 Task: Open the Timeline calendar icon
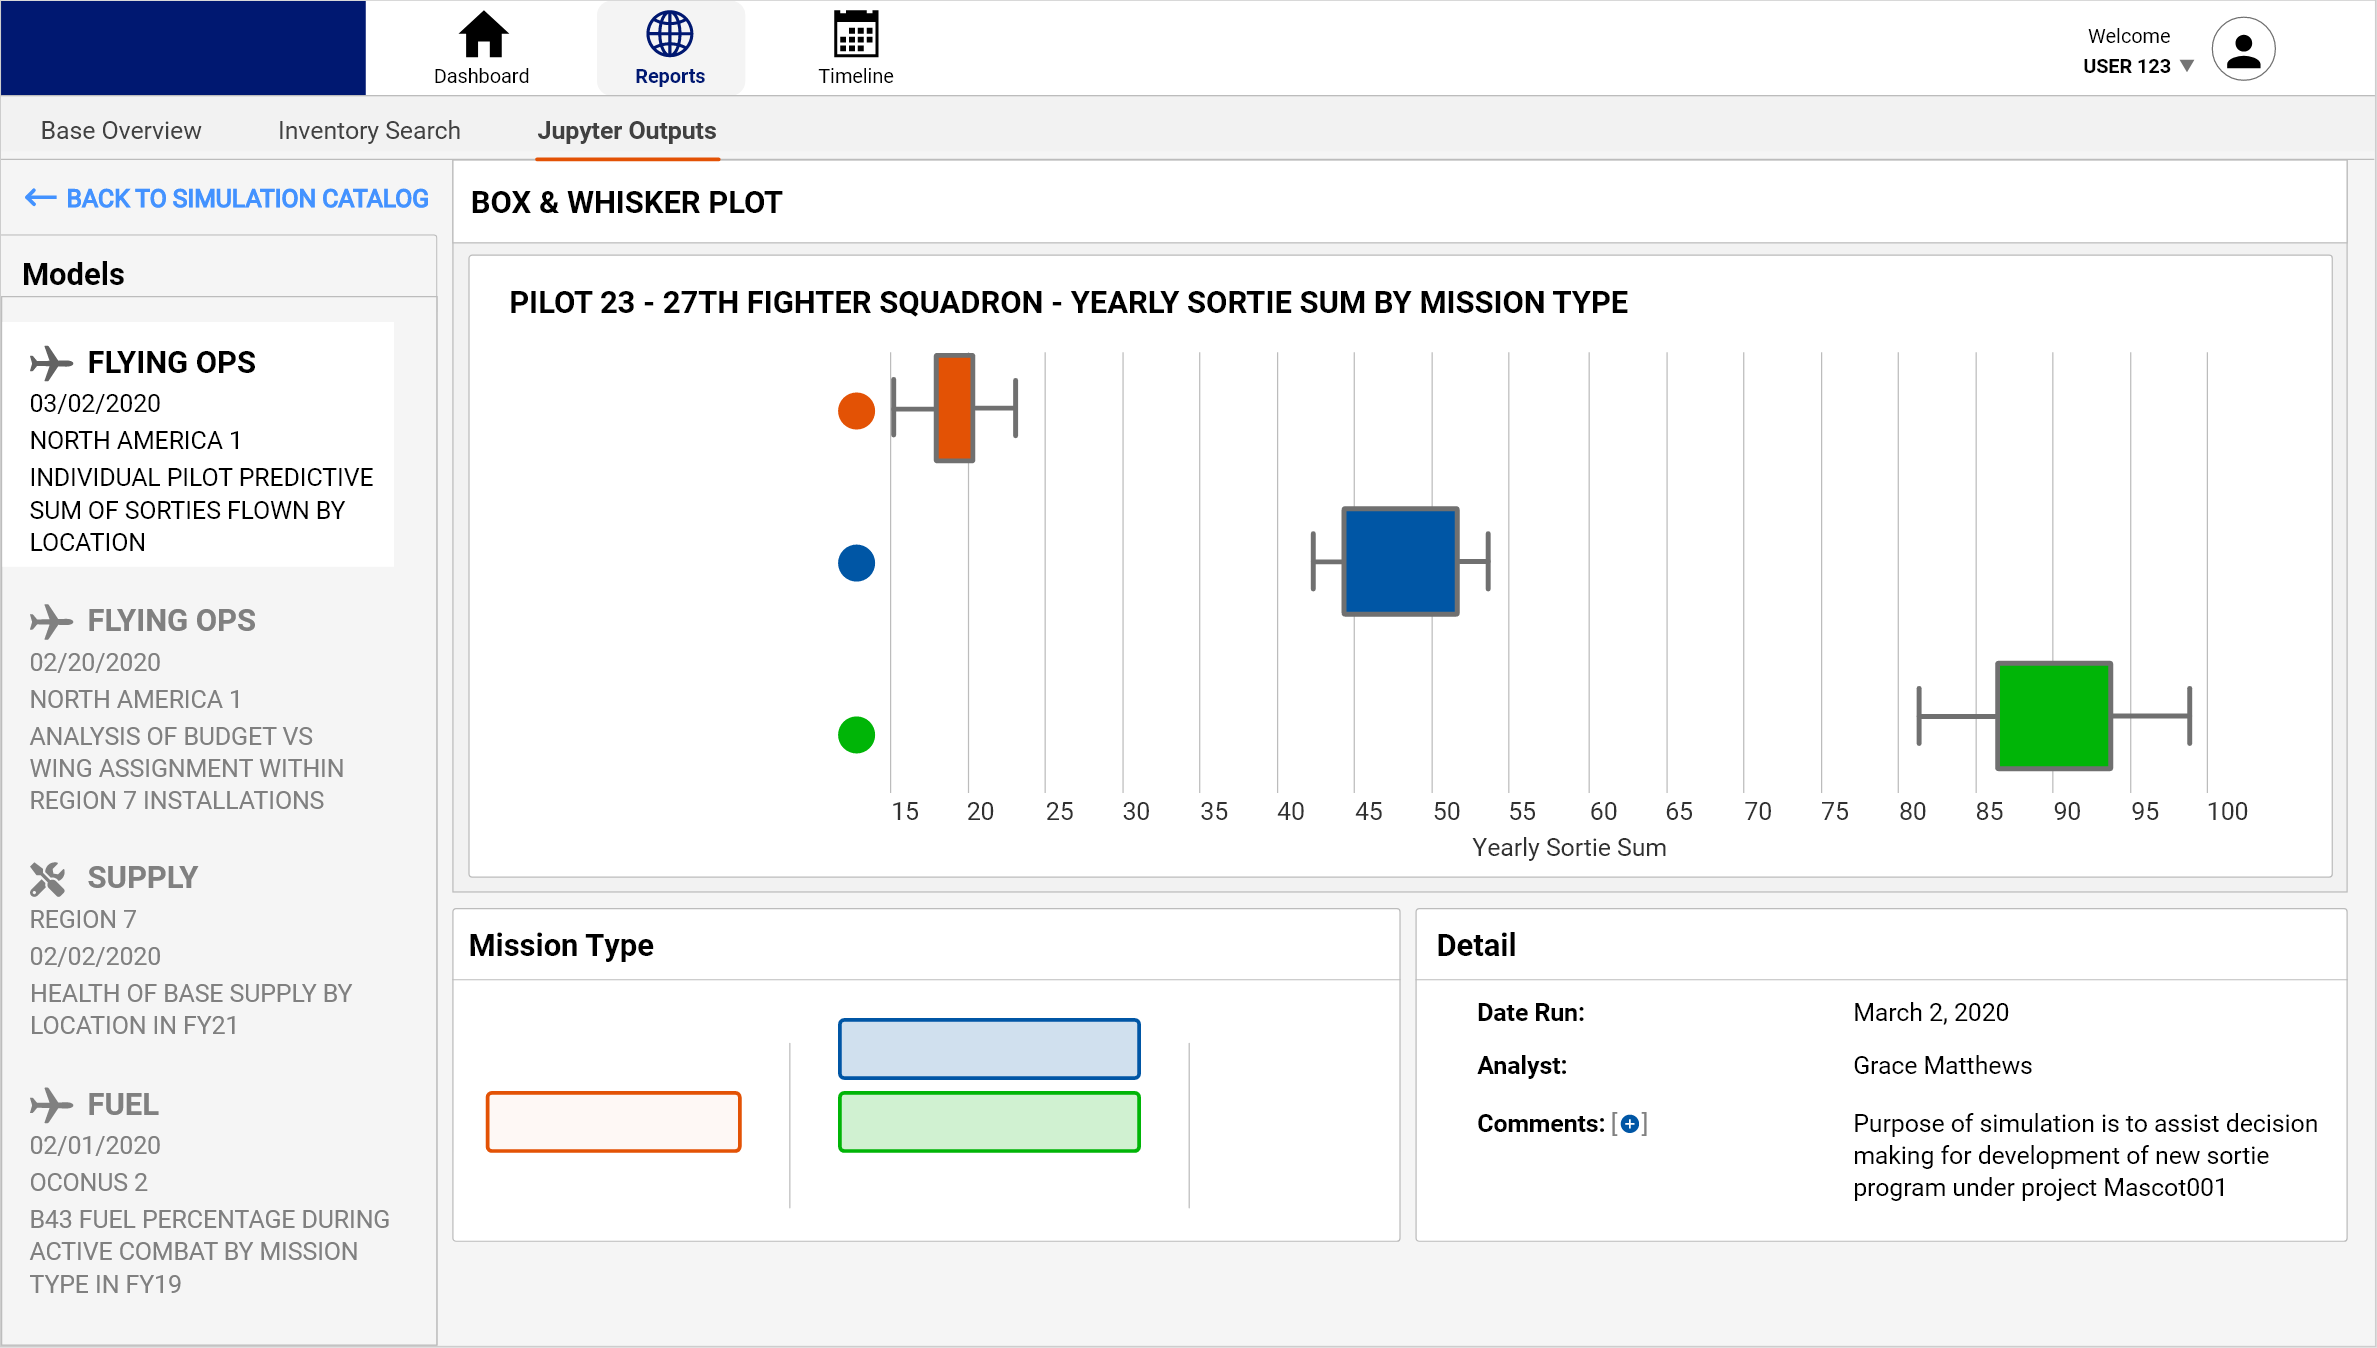pyautogui.click(x=855, y=33)
